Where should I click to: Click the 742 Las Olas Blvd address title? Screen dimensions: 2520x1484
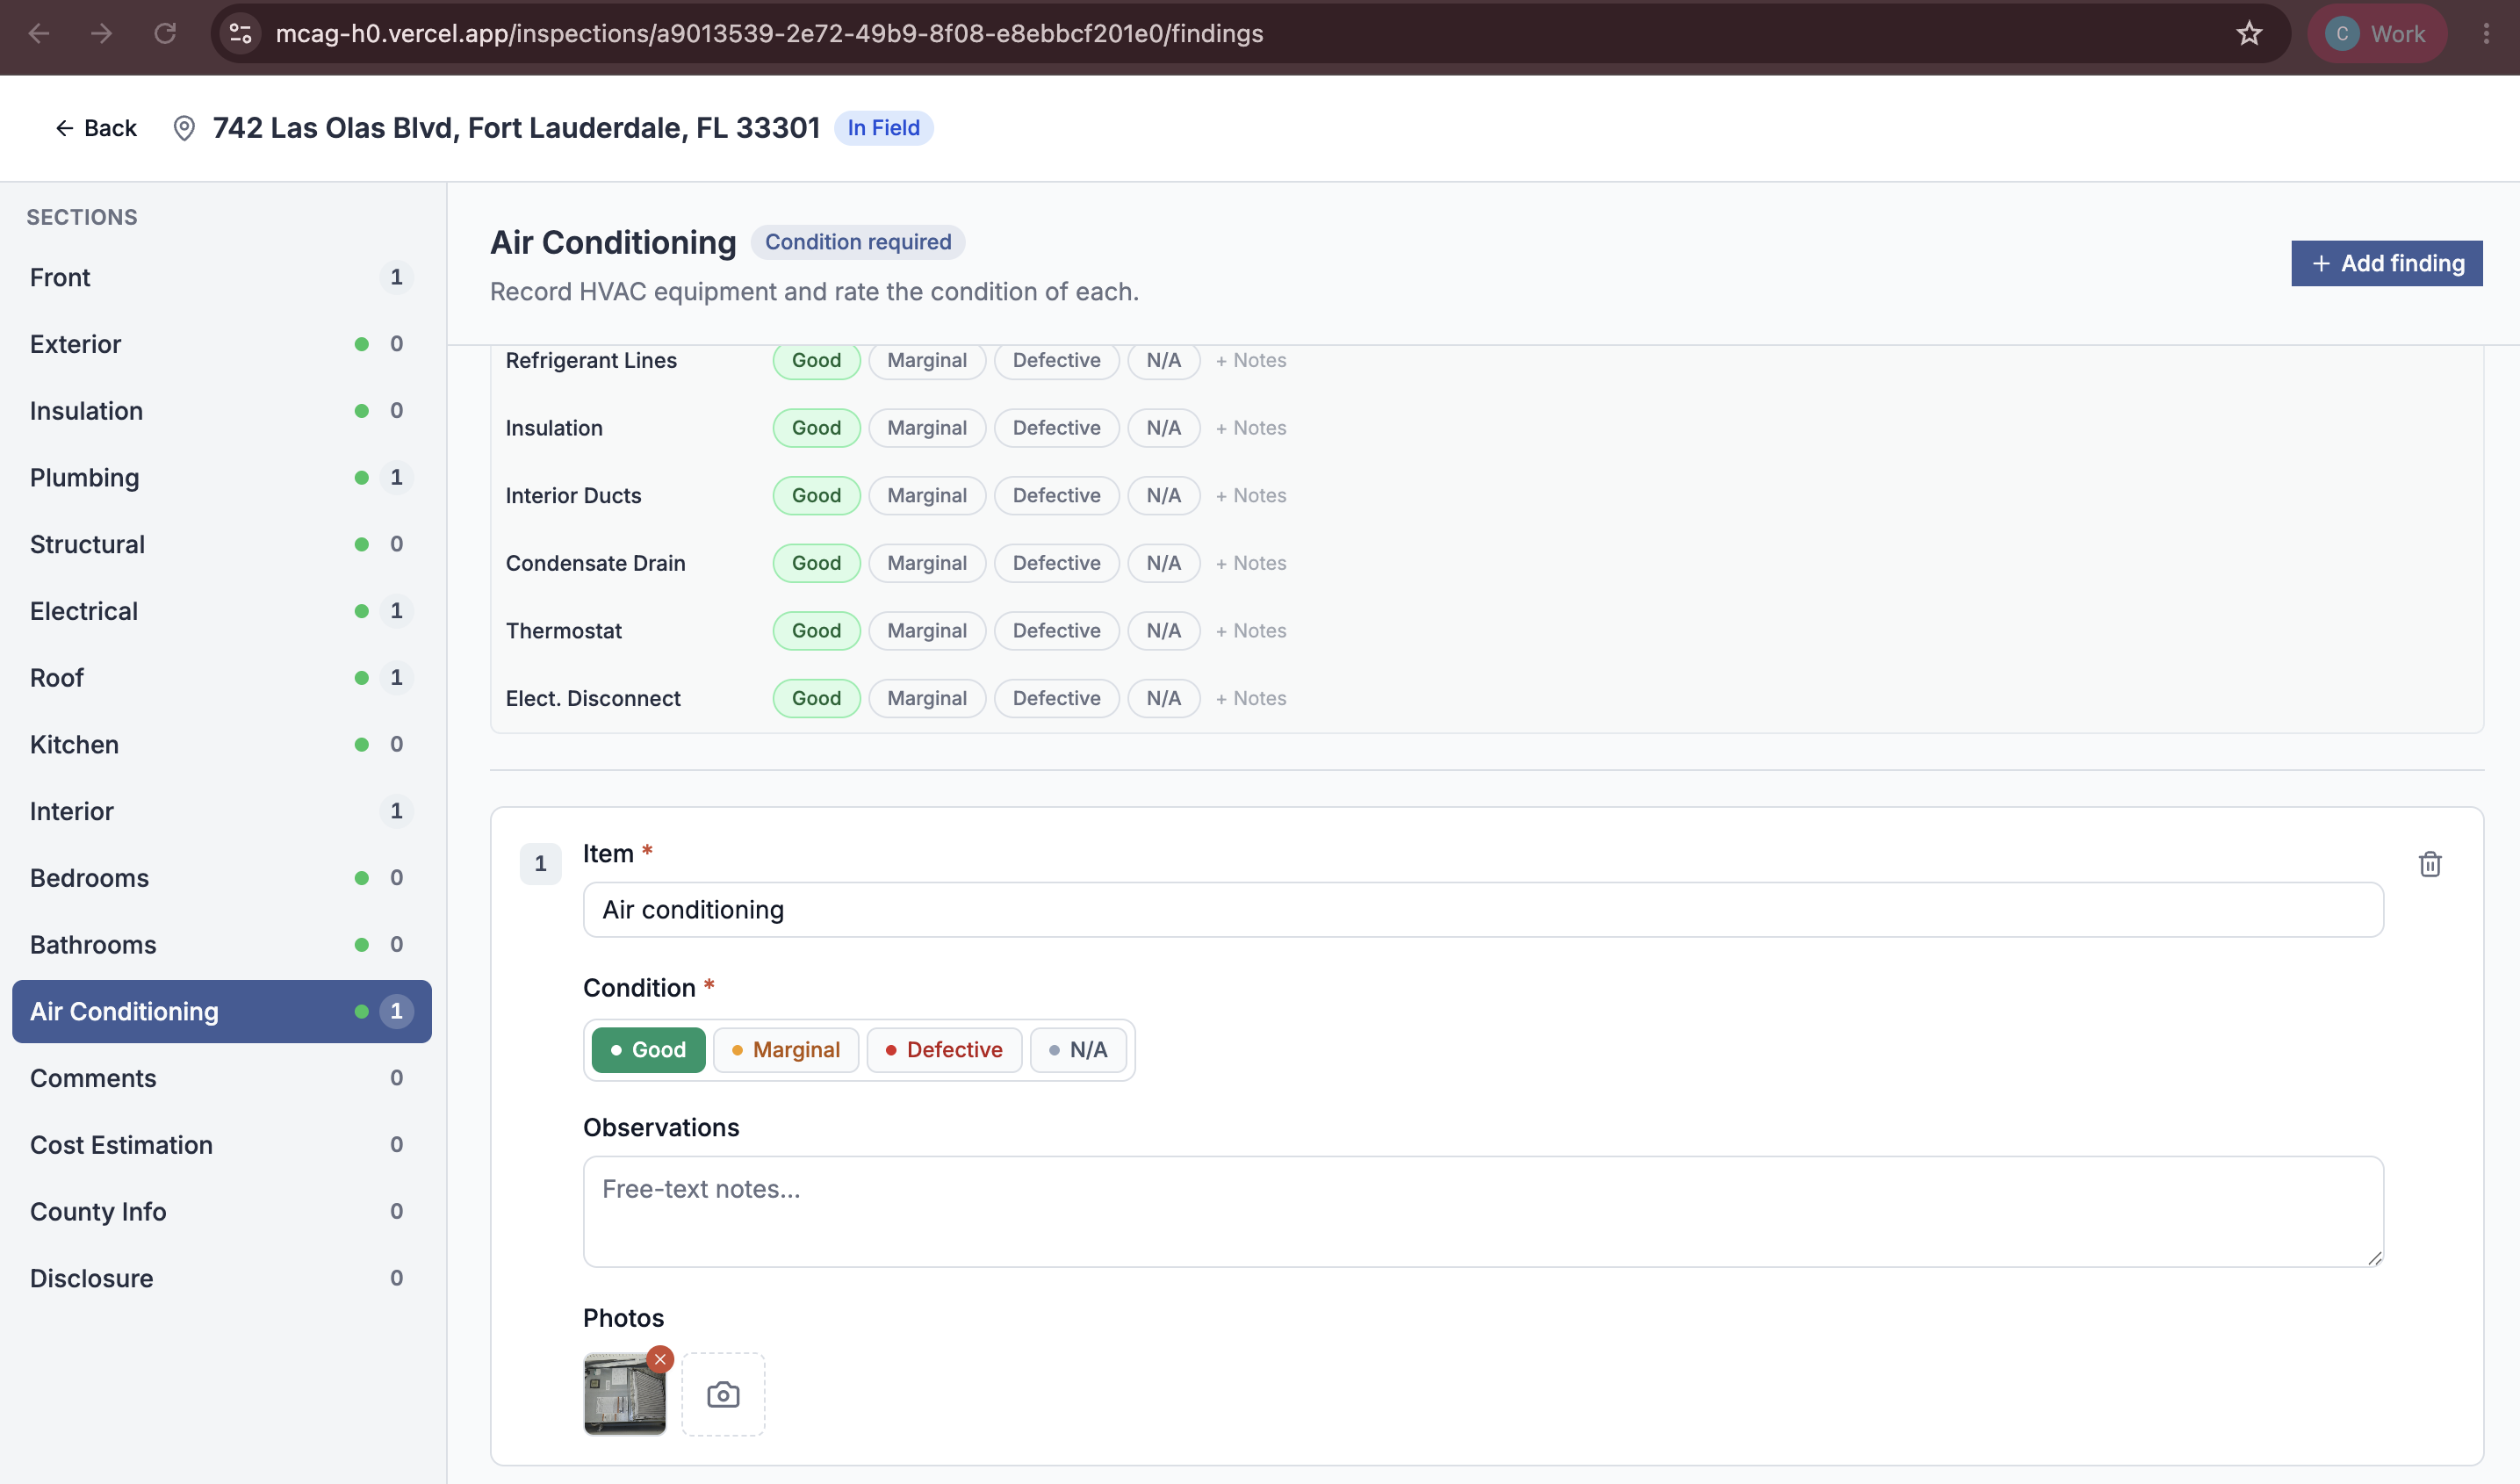pos(516,128)
